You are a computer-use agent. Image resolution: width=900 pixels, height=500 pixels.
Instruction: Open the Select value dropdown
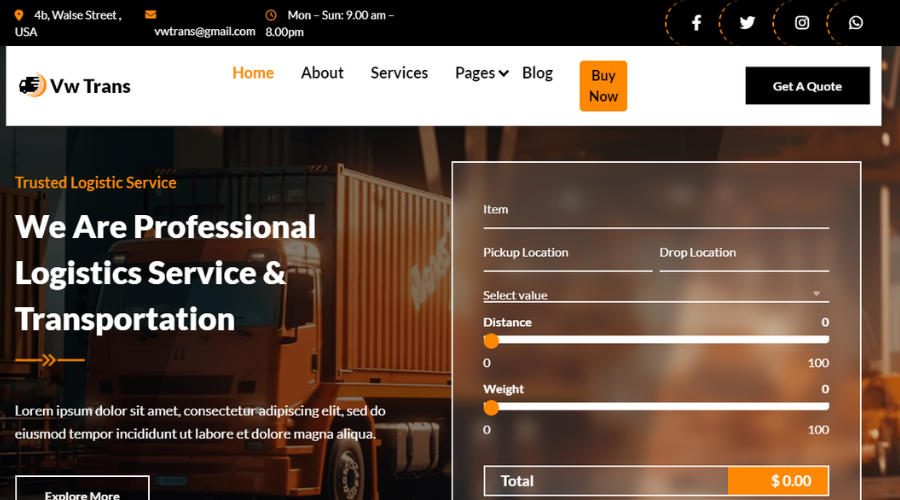coord(656,294)
